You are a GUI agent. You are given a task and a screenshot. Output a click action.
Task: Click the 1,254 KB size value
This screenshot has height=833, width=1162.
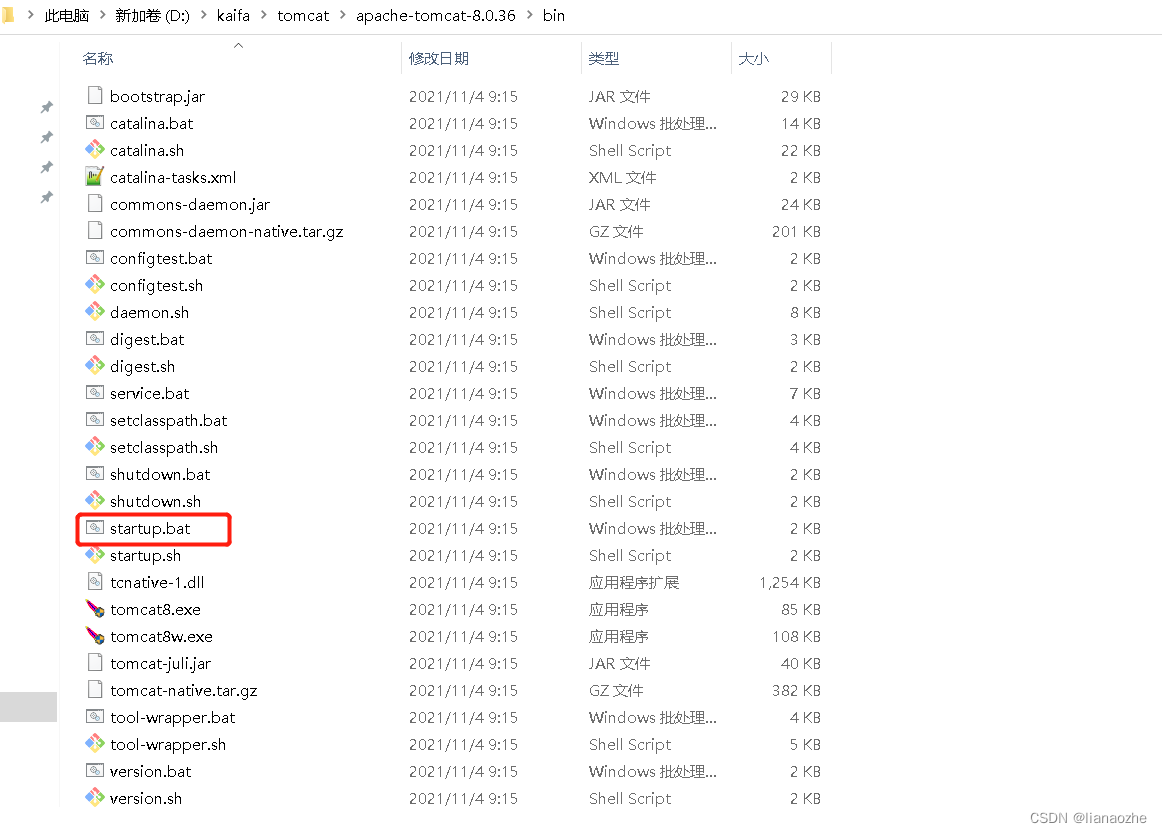[790, 583]
